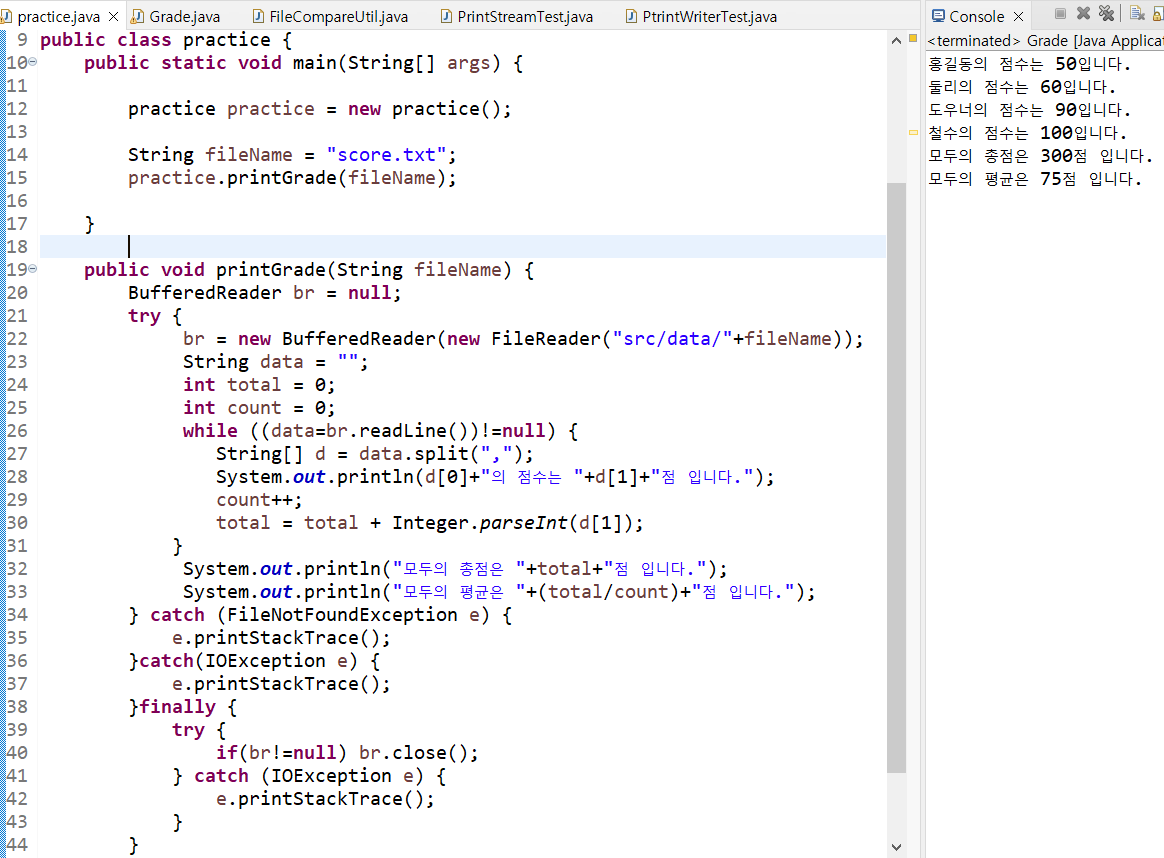Viewport: 1164px width, 858px height.
Task: Terminate the running program via Console stop icon
Action: [x=1060, y=13]
